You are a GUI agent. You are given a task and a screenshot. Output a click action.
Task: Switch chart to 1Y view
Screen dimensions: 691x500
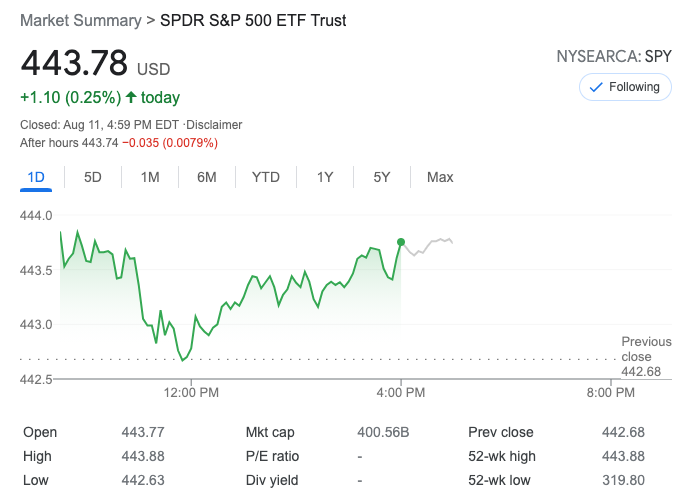[325, 177]
